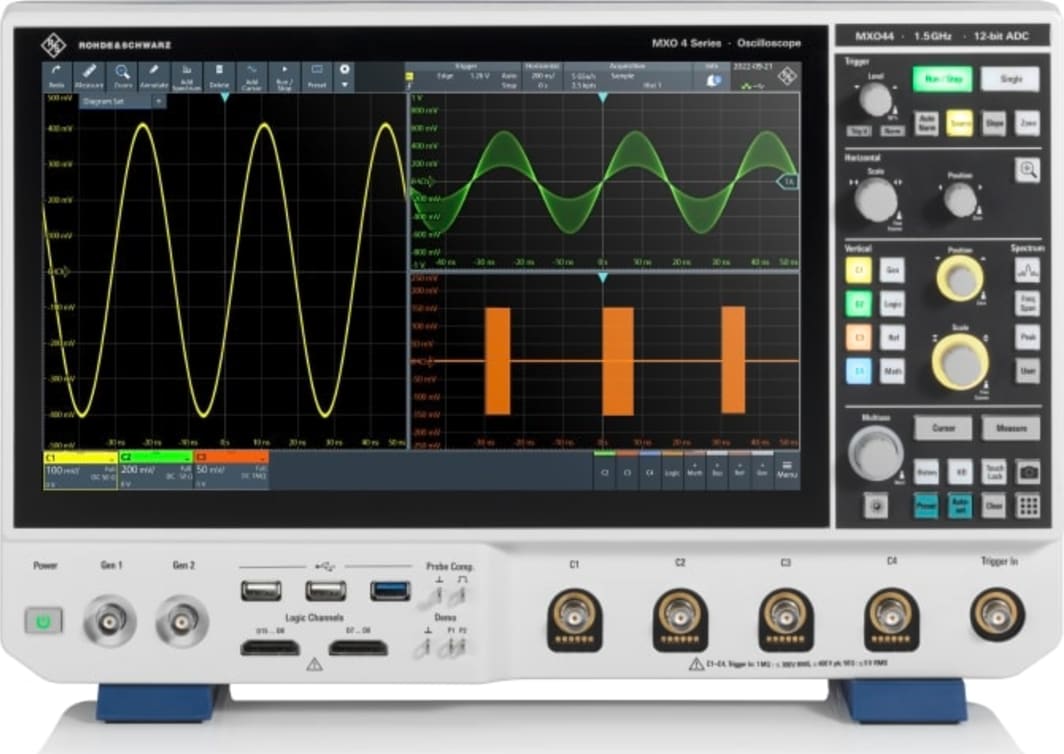Push the Logic hardware key
The height and width of the screenshot is (754, 1064).
[892, 303]
